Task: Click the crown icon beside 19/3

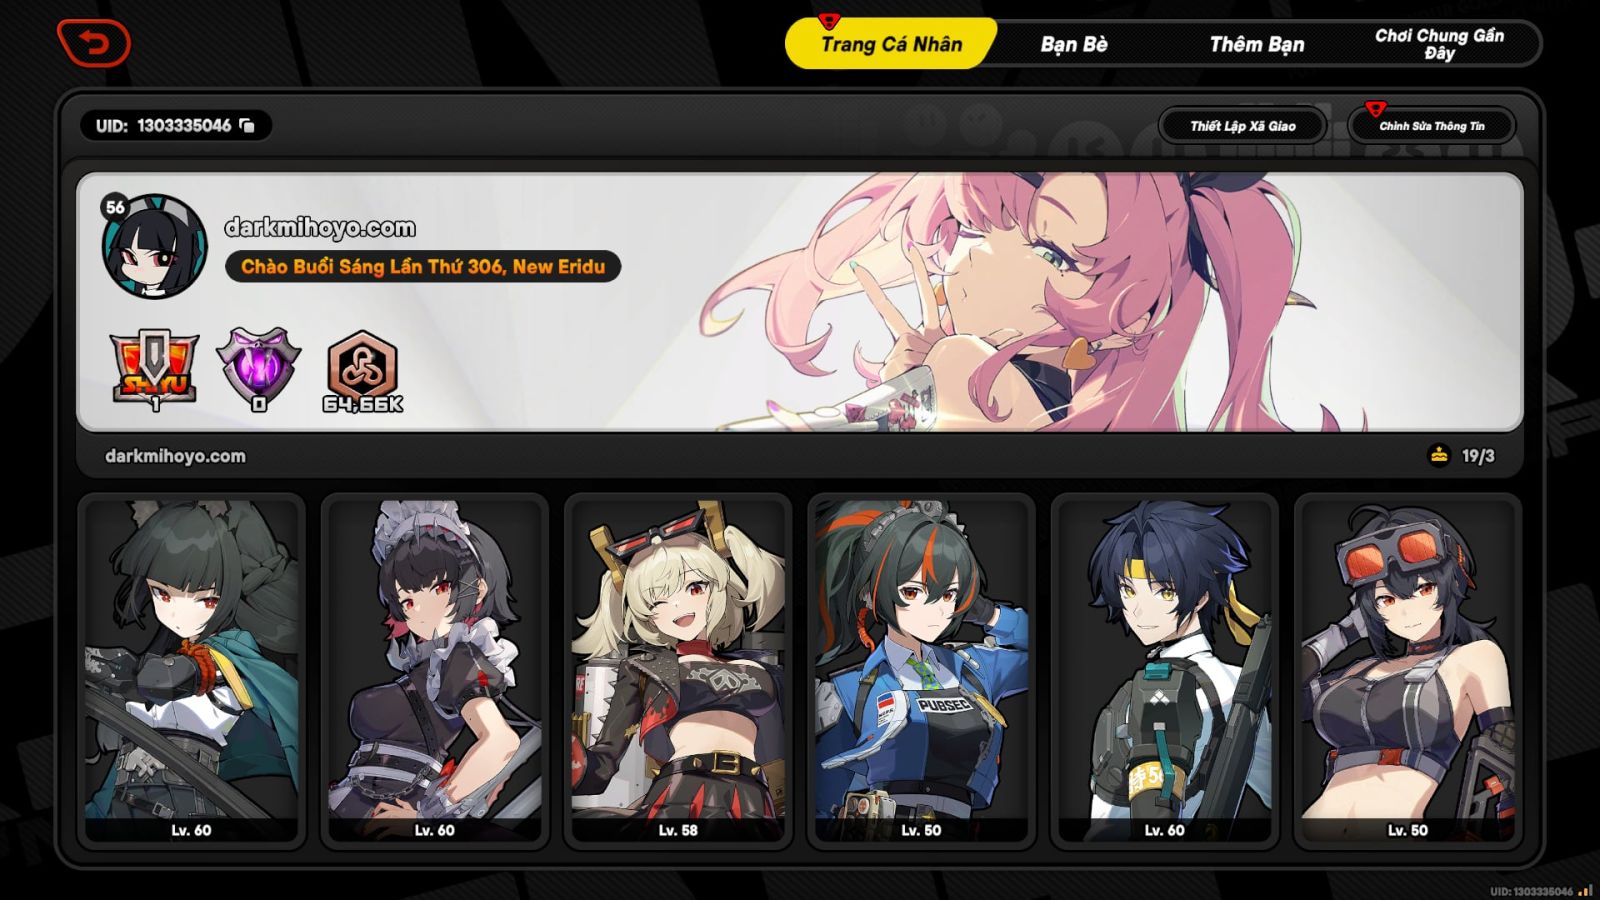Action: point(1438,455)
